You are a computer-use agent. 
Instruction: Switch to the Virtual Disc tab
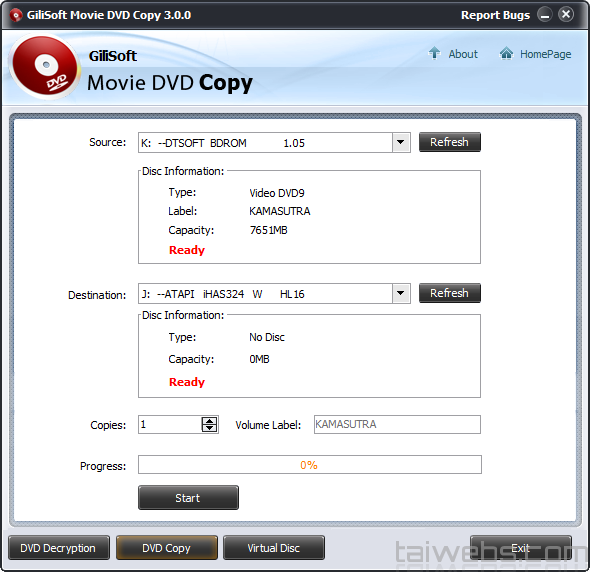[x=274, y=548]
